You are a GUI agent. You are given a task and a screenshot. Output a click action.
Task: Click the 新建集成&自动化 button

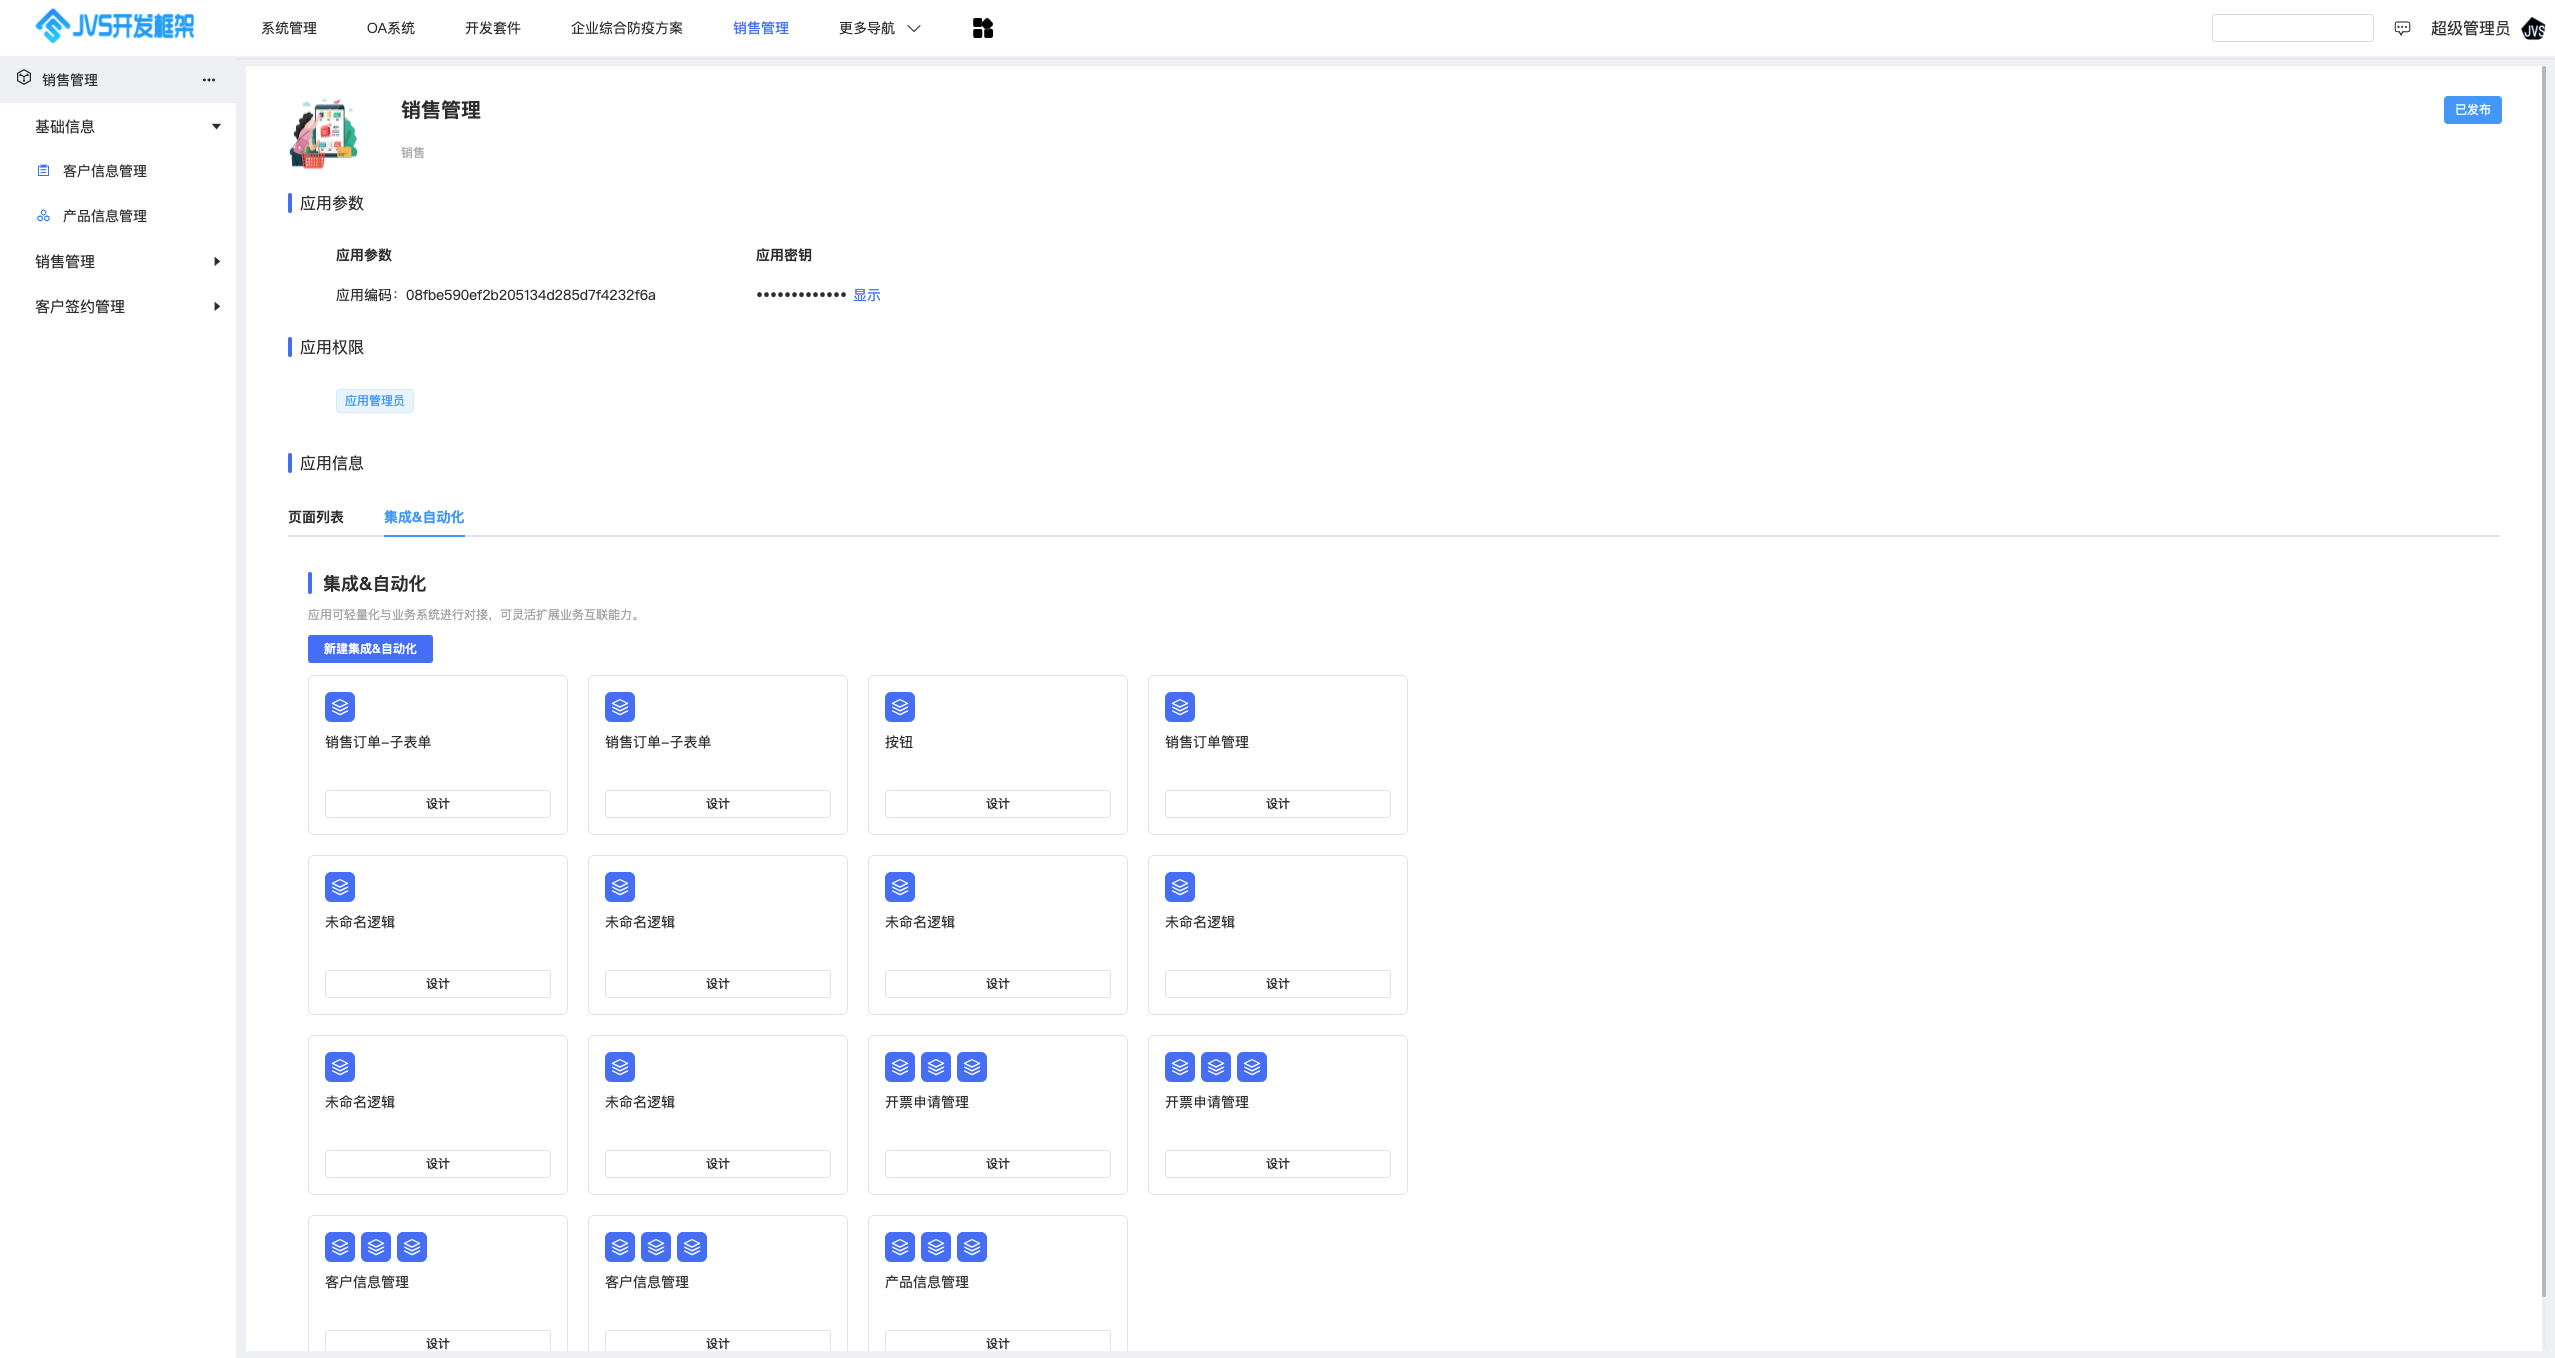coord(370,649)
